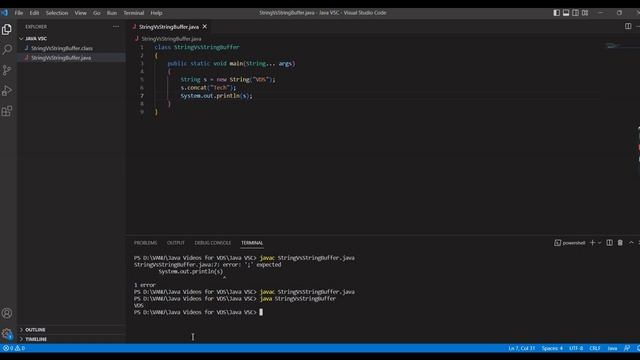
Task: Click 'class StringVsStringBuffer' declaration text
Action: click(x=197, y=47)
